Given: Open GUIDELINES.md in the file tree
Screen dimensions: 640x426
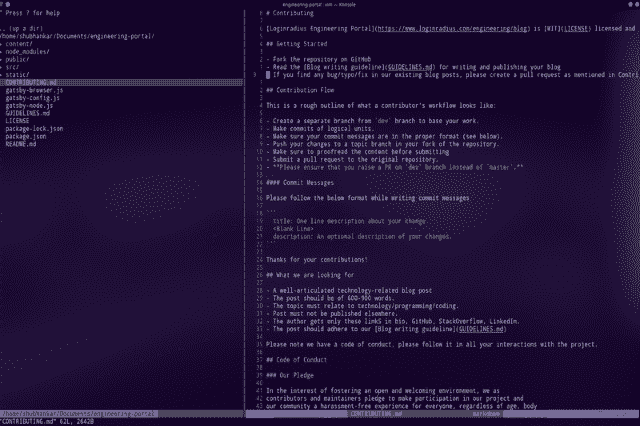Looking at the screenshot, I should (27, 113).
